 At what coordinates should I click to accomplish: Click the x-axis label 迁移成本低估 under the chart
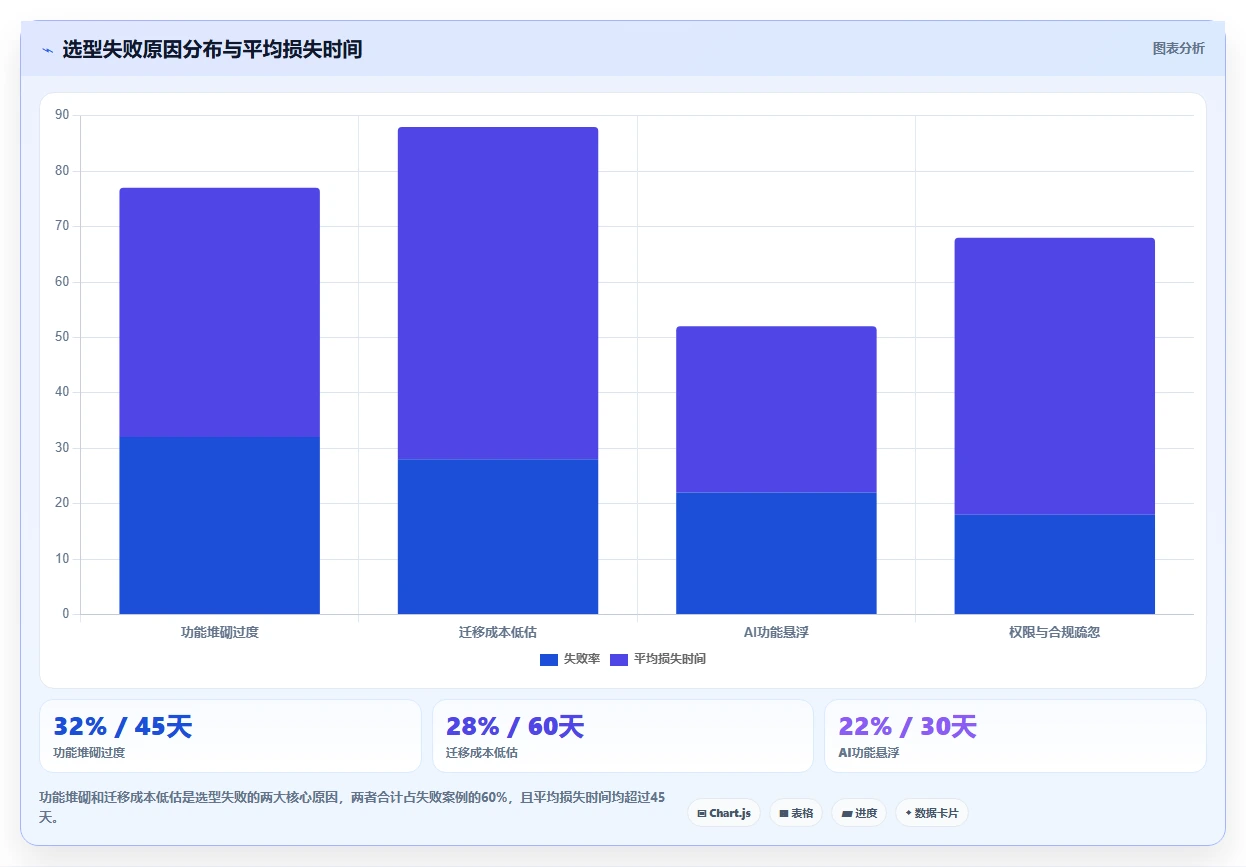point(498,632)
